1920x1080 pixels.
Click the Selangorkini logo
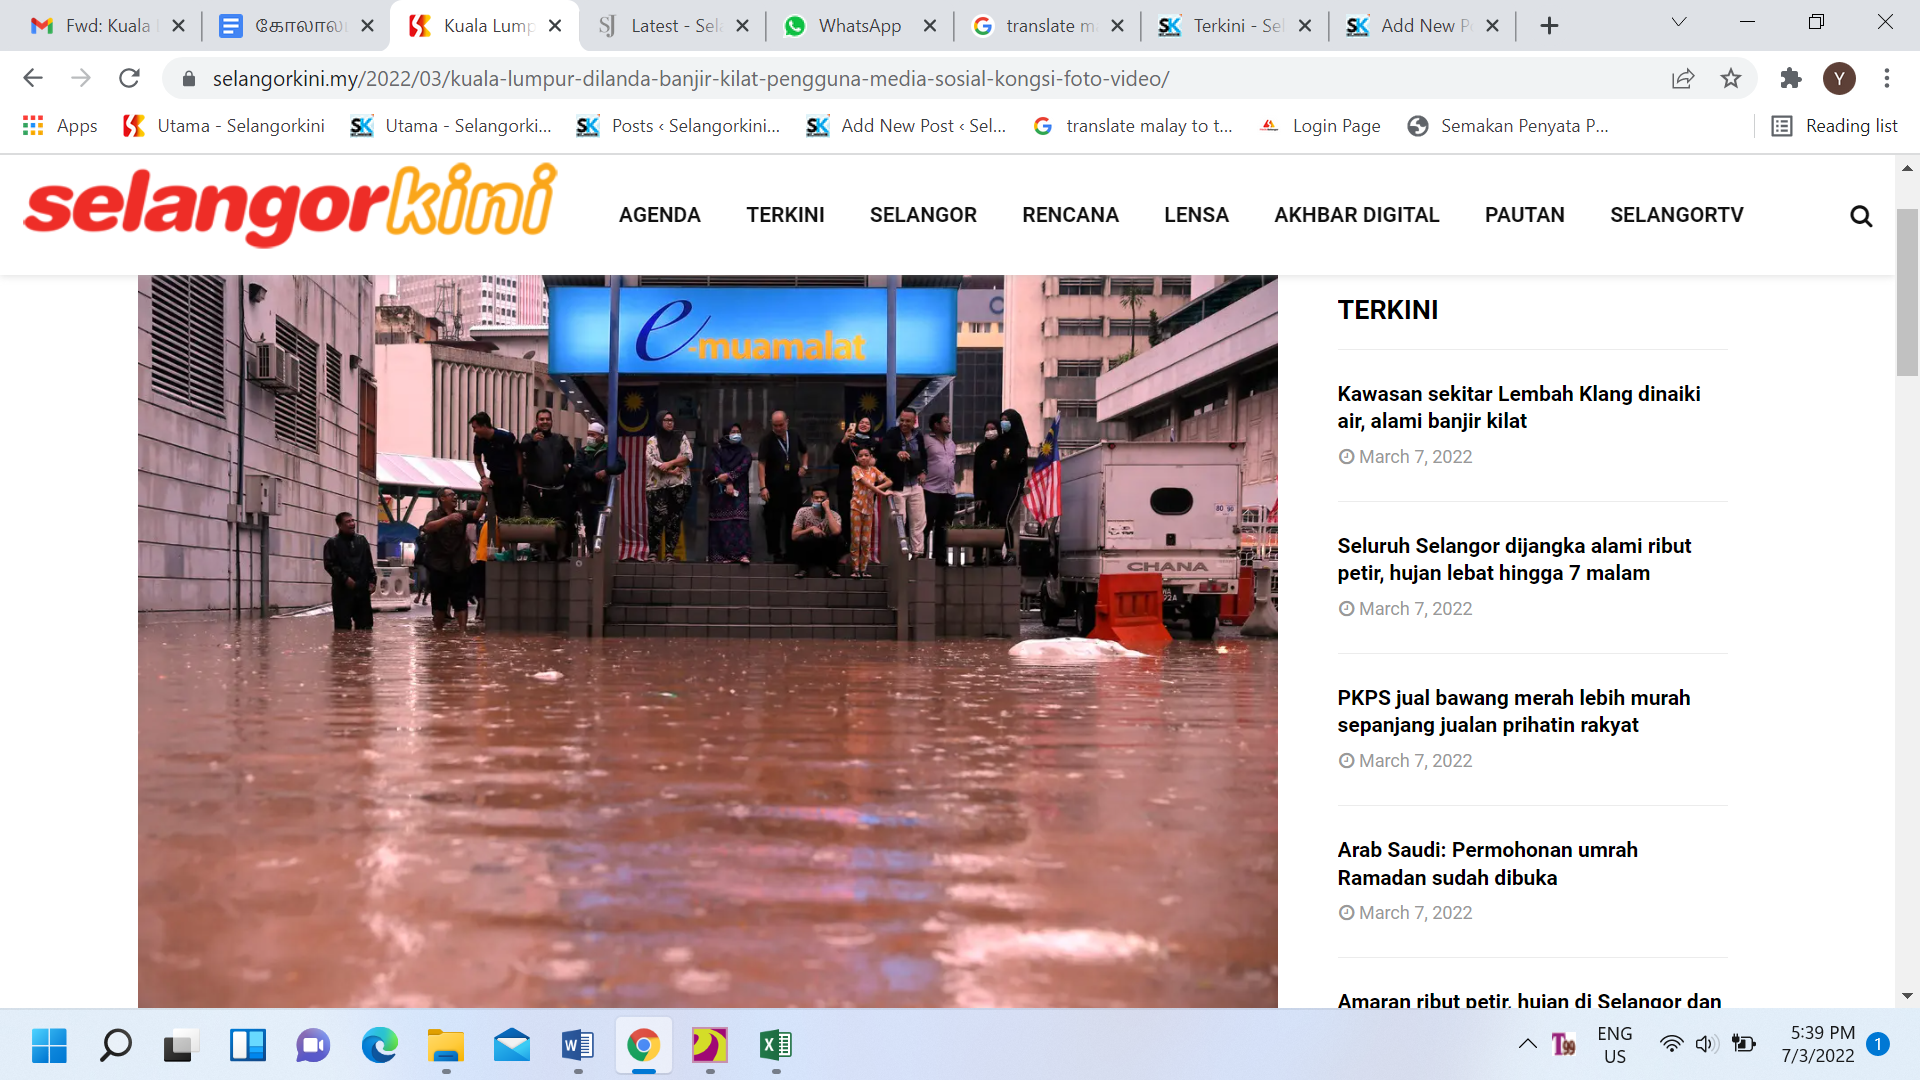(290, 205)
